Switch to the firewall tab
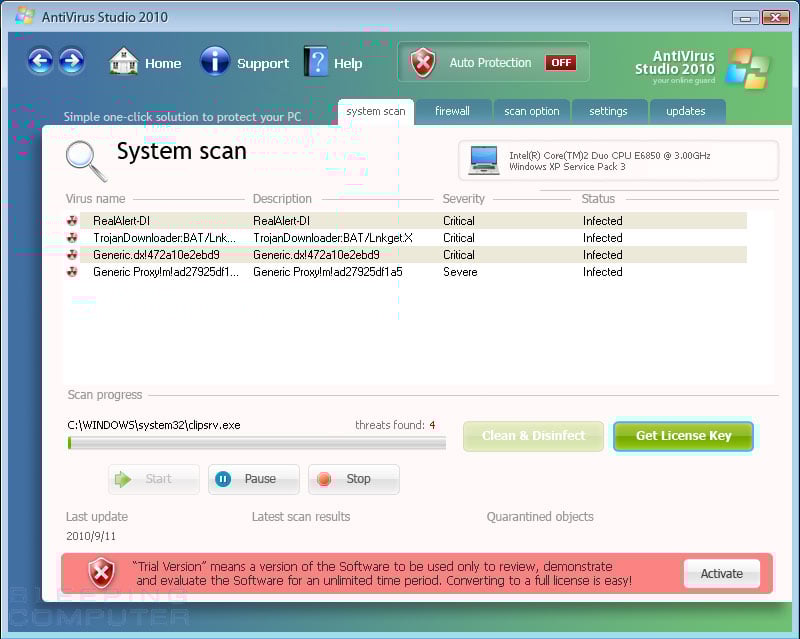The width and height of the screenshot is (800, 639). [452, 111]
